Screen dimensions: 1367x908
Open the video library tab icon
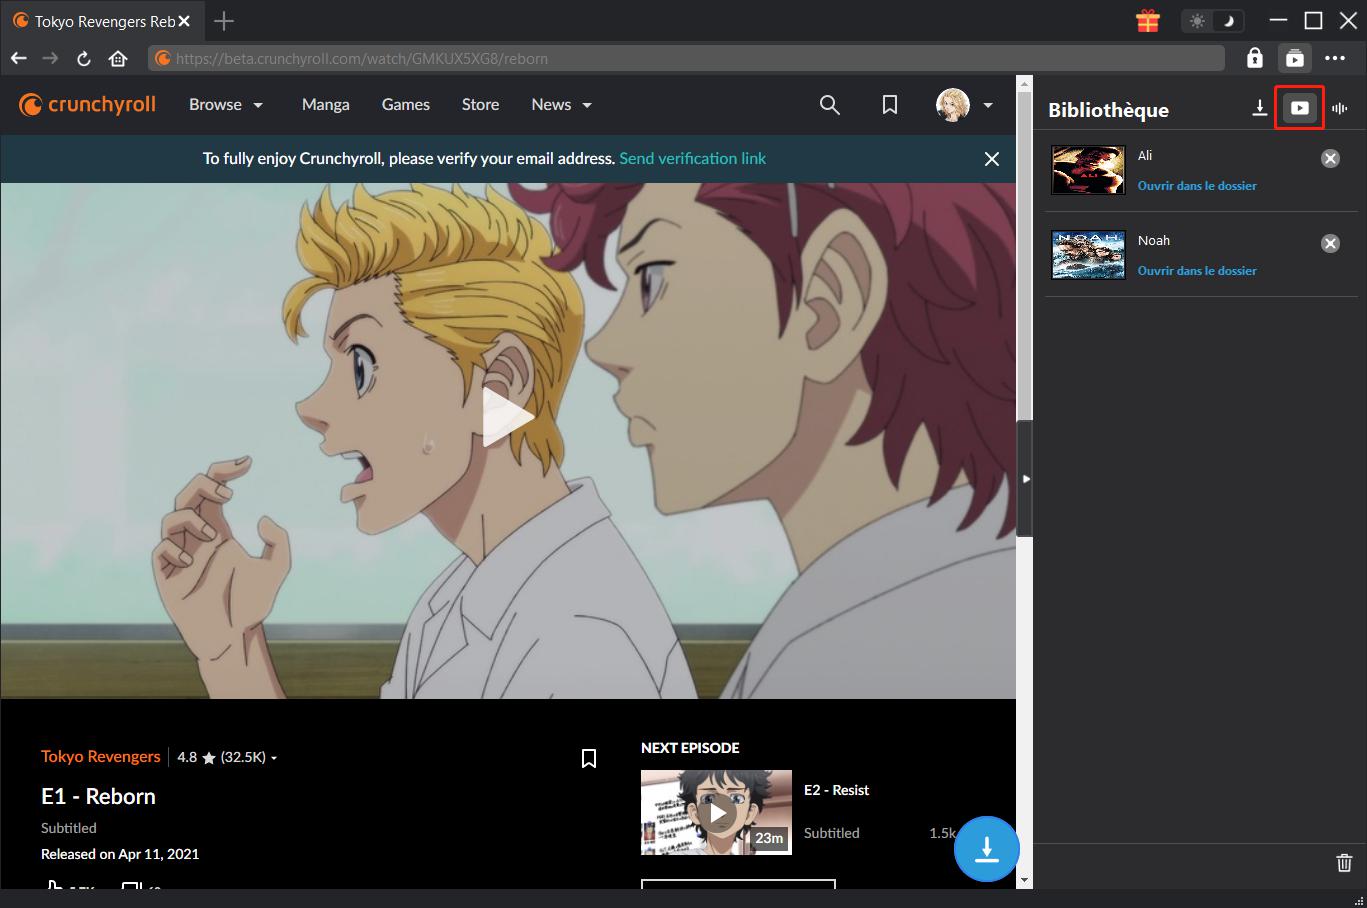pos(1299,108)
